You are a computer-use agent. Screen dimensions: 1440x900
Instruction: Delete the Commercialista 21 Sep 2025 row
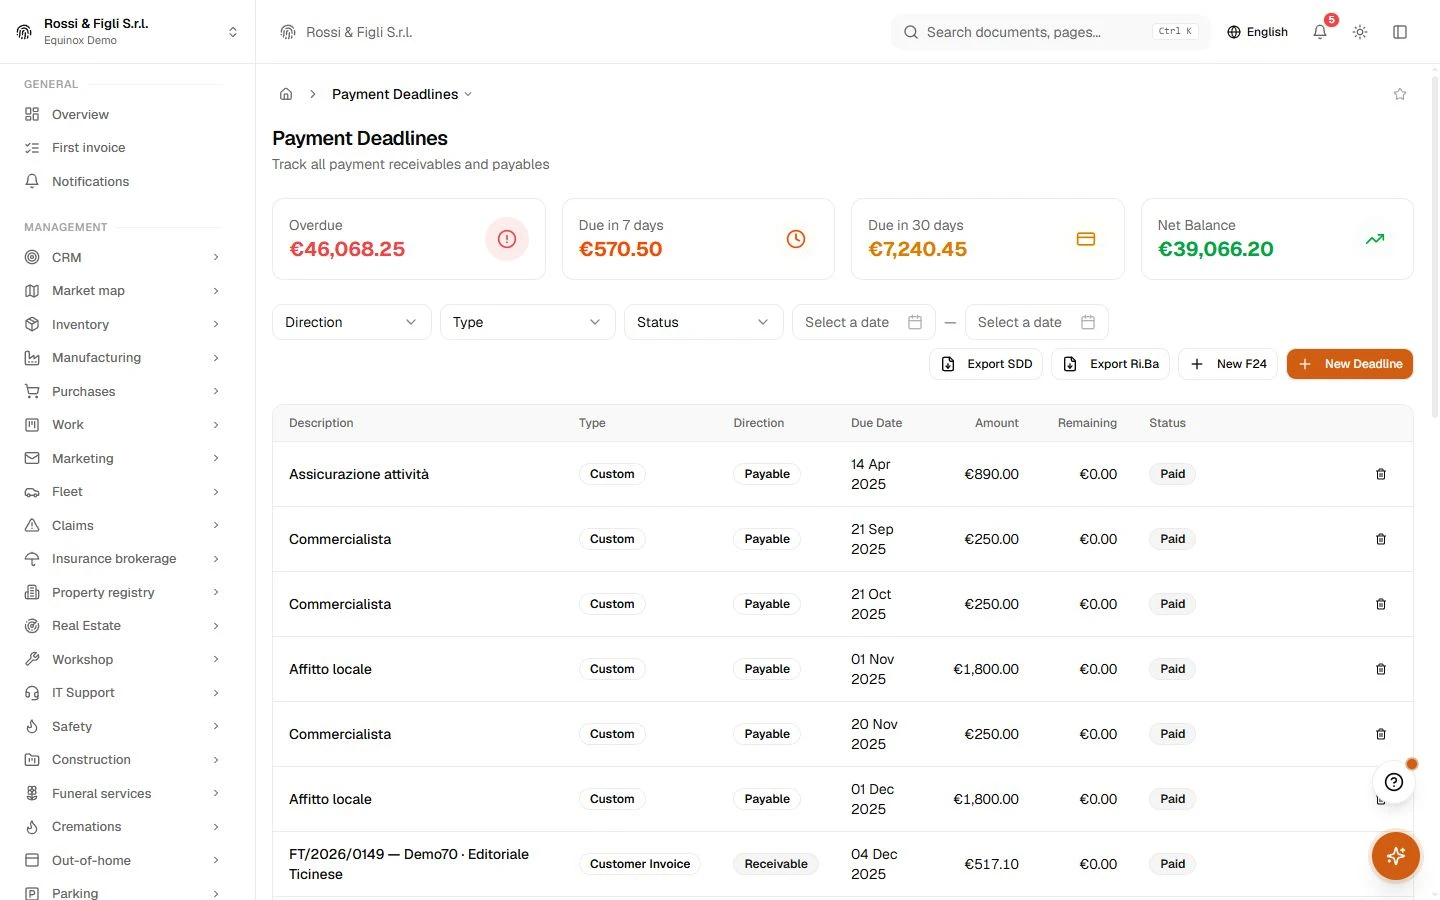pyautogui.click(x=1381, y=539)
